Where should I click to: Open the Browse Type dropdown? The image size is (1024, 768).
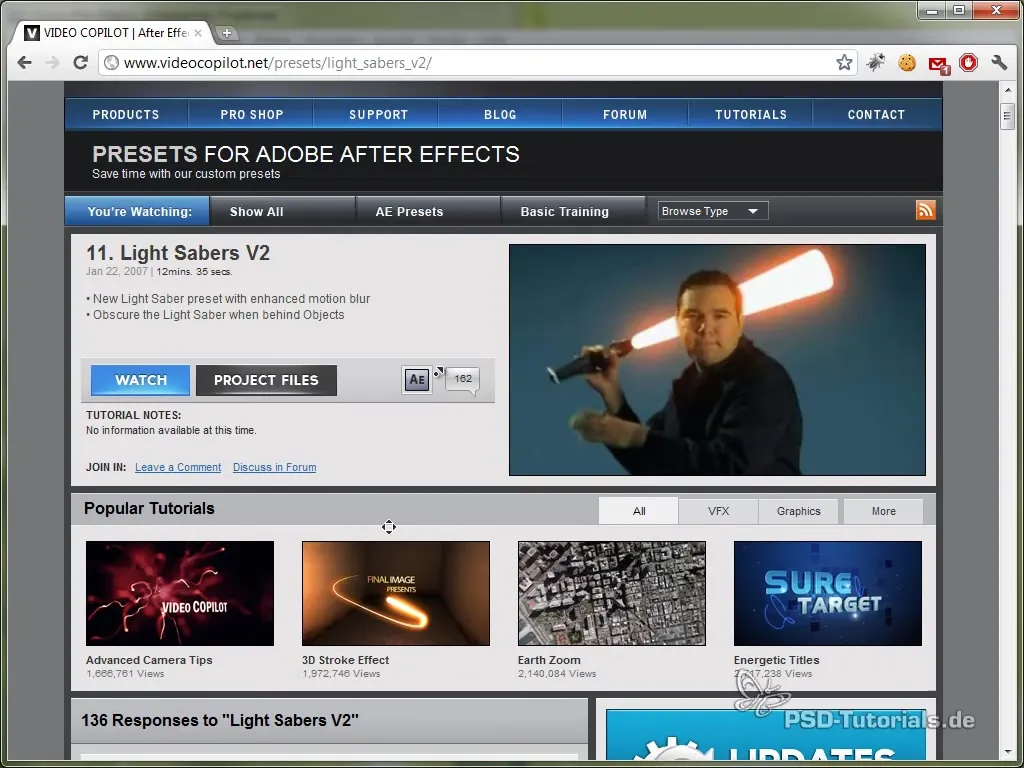tap(712, 211)
